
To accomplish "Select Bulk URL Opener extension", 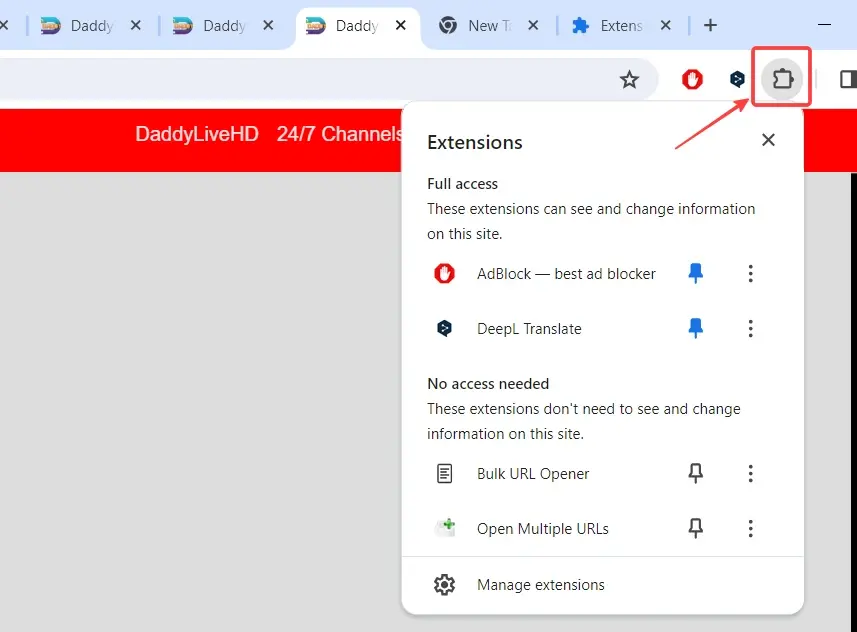I will (532, 474).
